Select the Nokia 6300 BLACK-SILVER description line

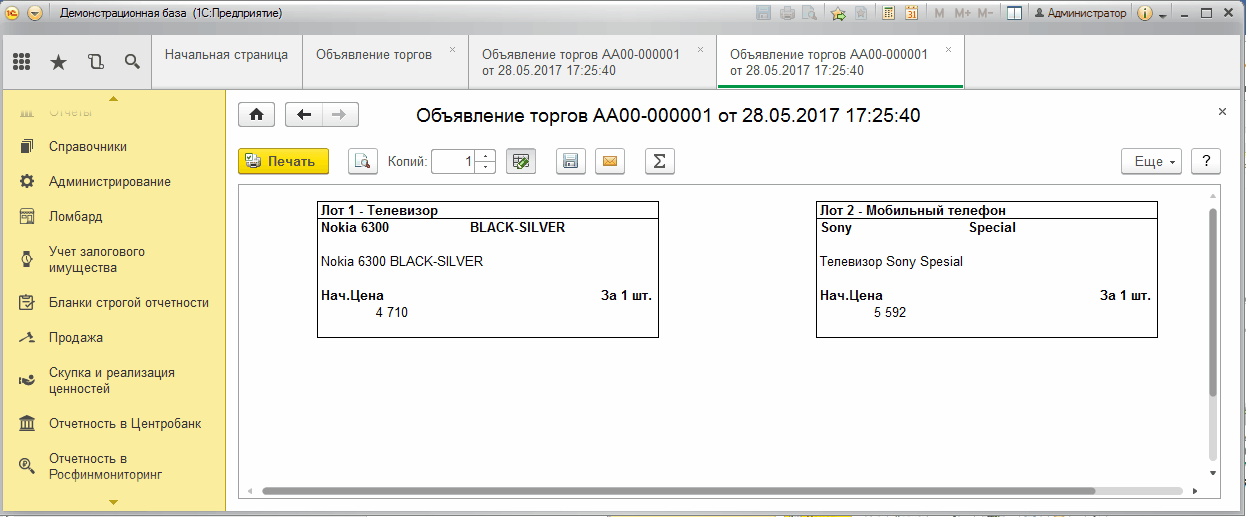click(x=402, y=262)
